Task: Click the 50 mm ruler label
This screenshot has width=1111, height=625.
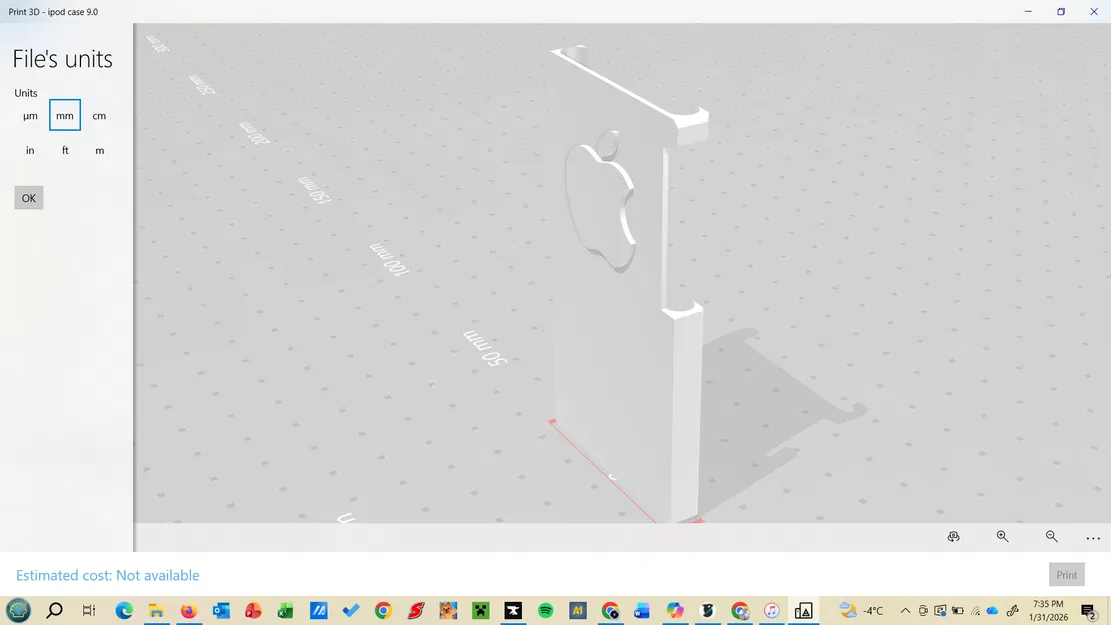Action: click(x=485, y=347)
